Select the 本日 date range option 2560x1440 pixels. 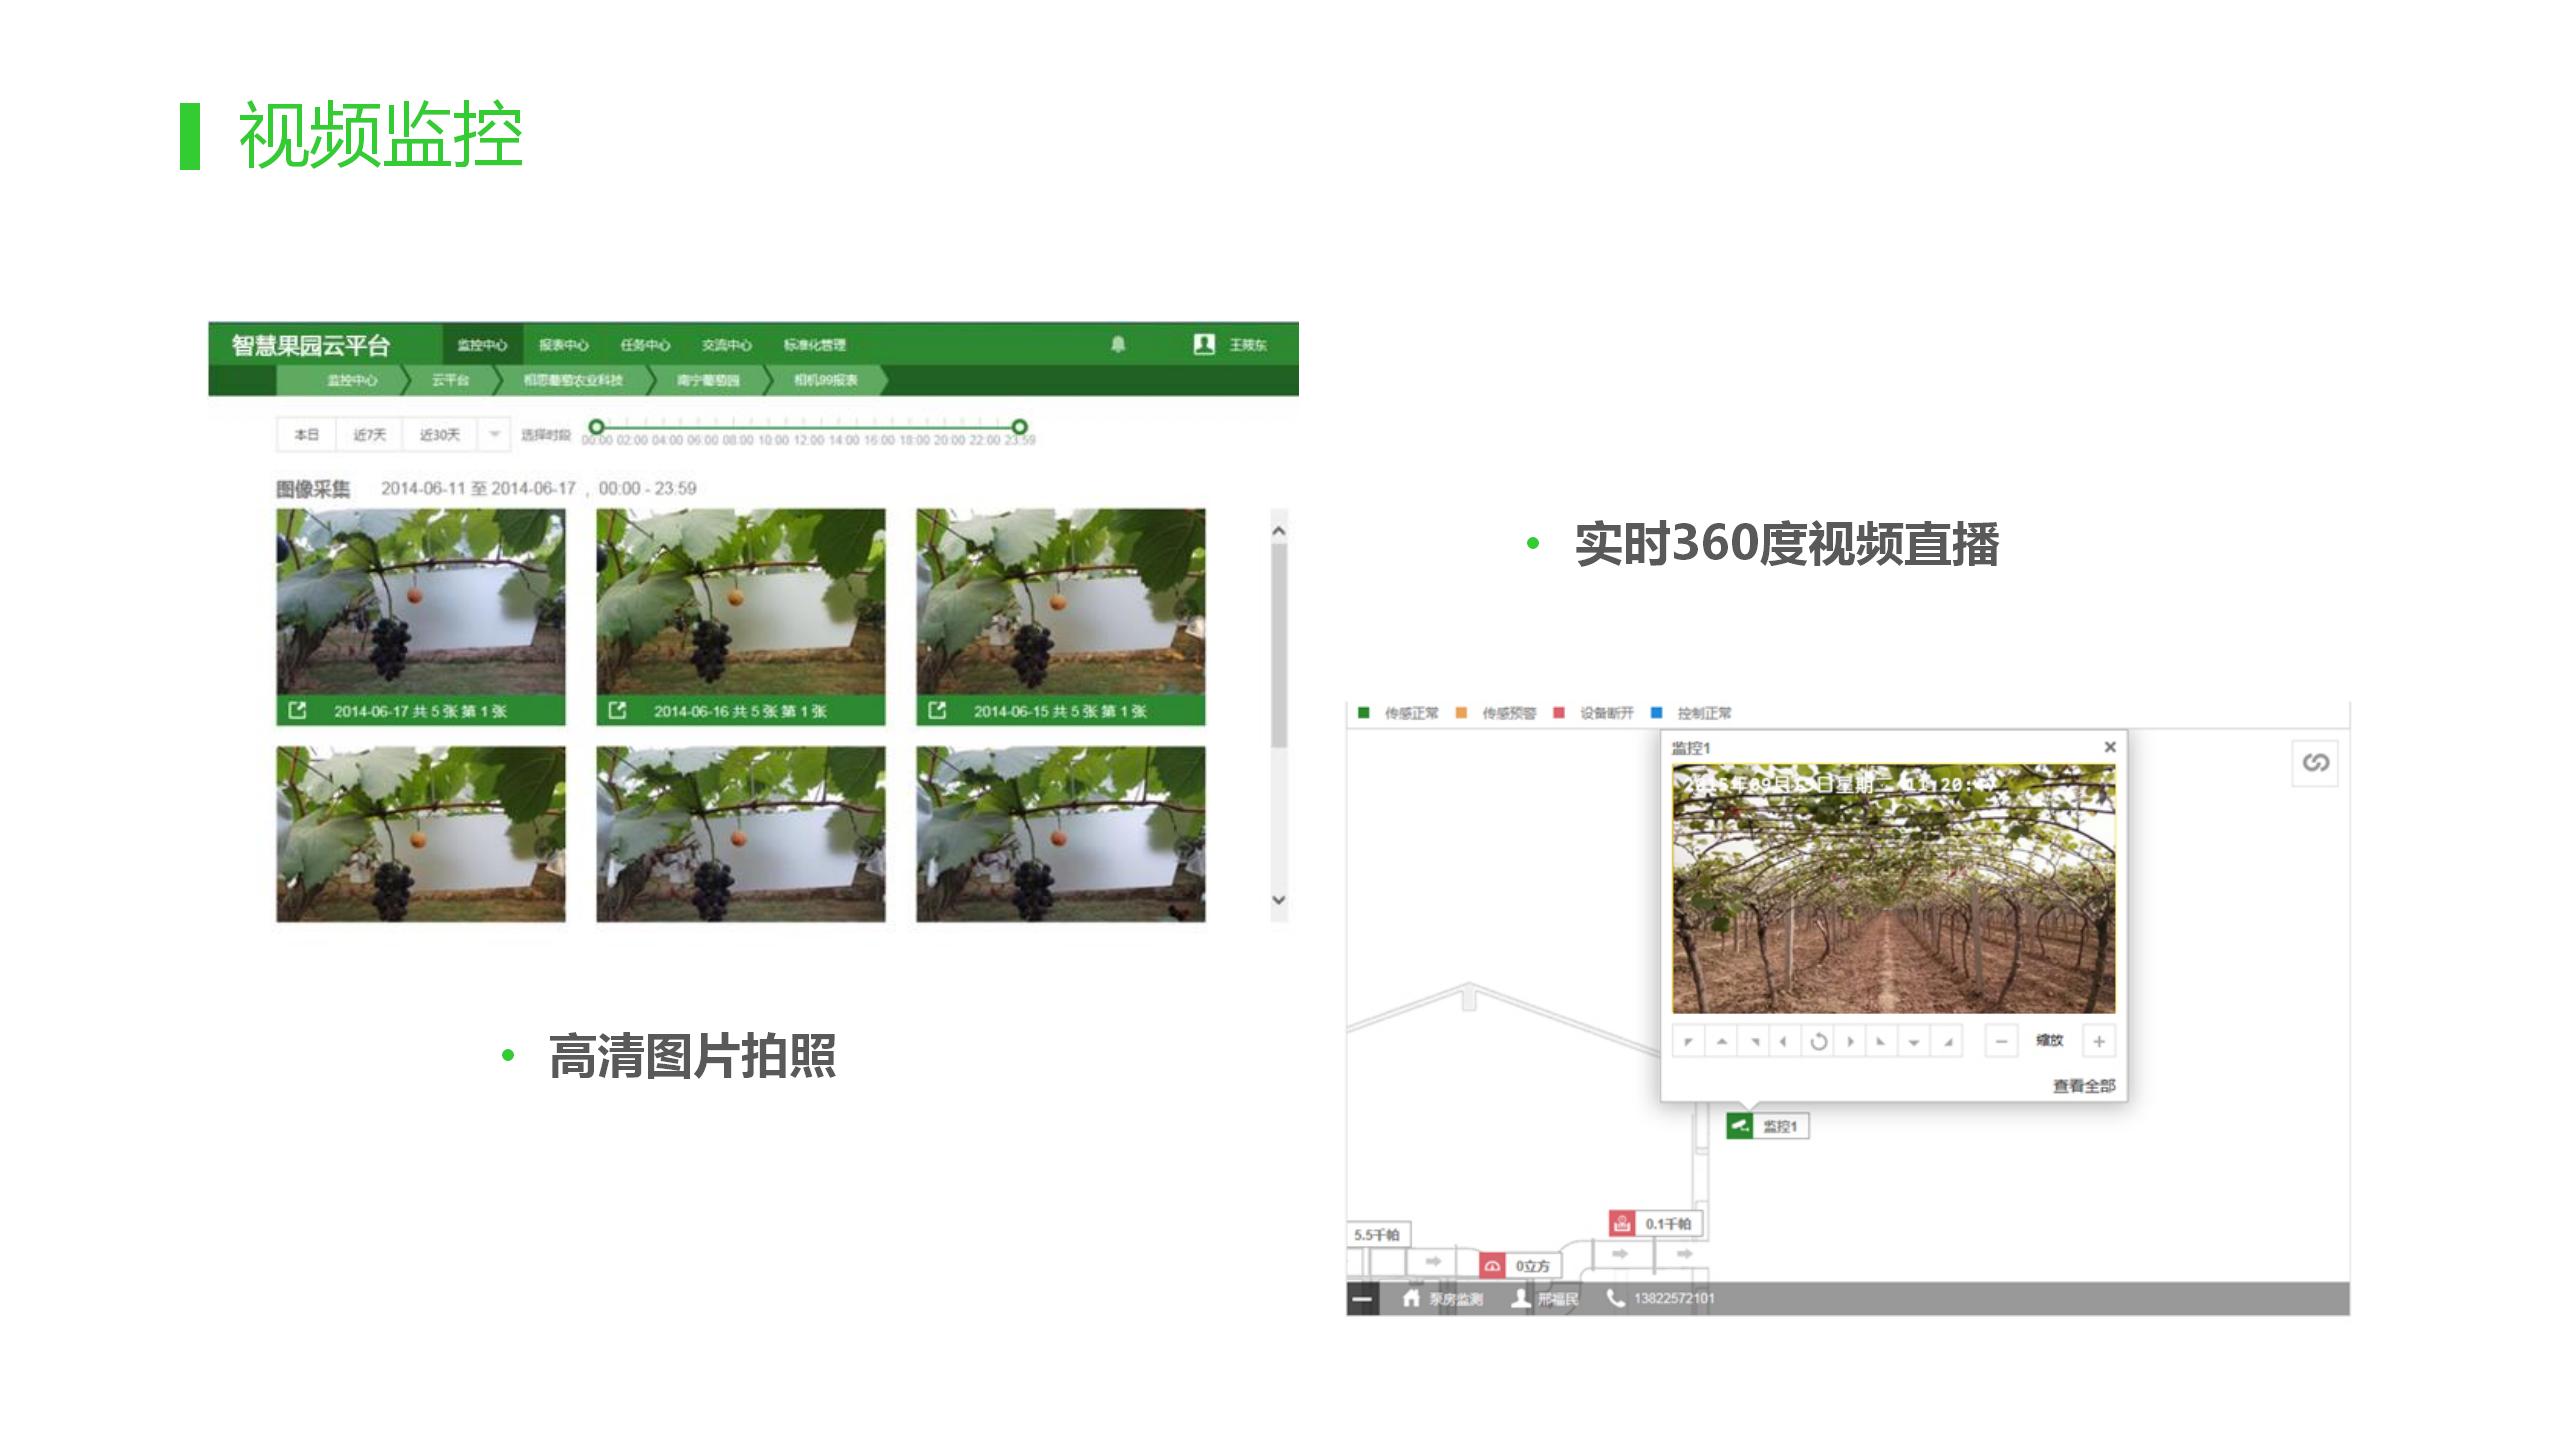[x=306, y=435]
